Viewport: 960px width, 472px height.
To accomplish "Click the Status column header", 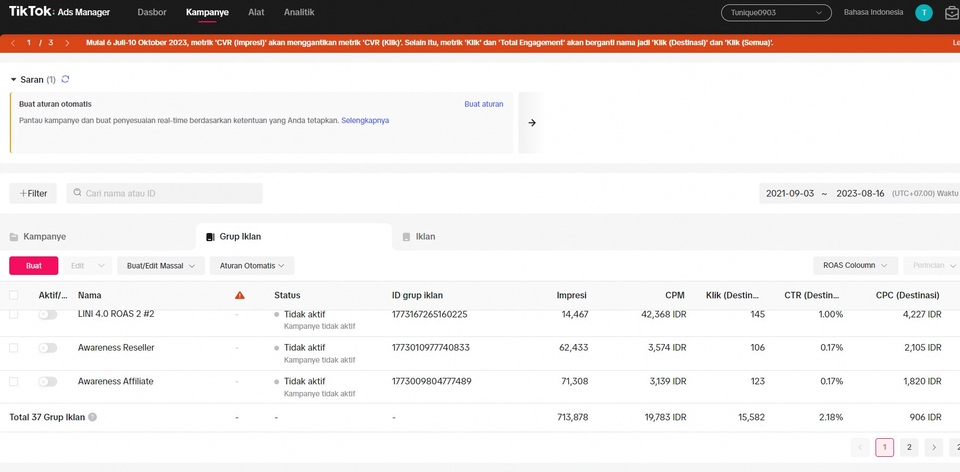I will pyautogui.click(x=287, y=295).
